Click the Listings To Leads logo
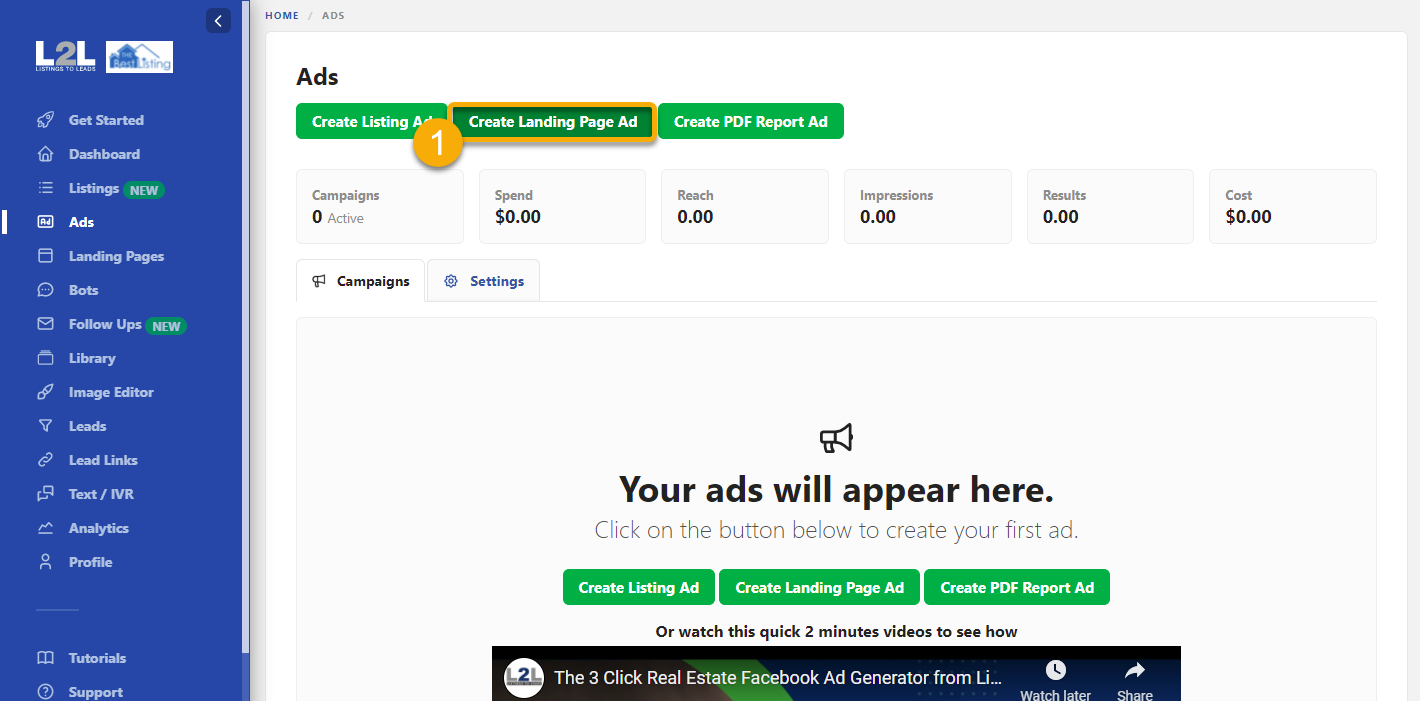Viewport: 1420px width, 701px height. (65, 56)
